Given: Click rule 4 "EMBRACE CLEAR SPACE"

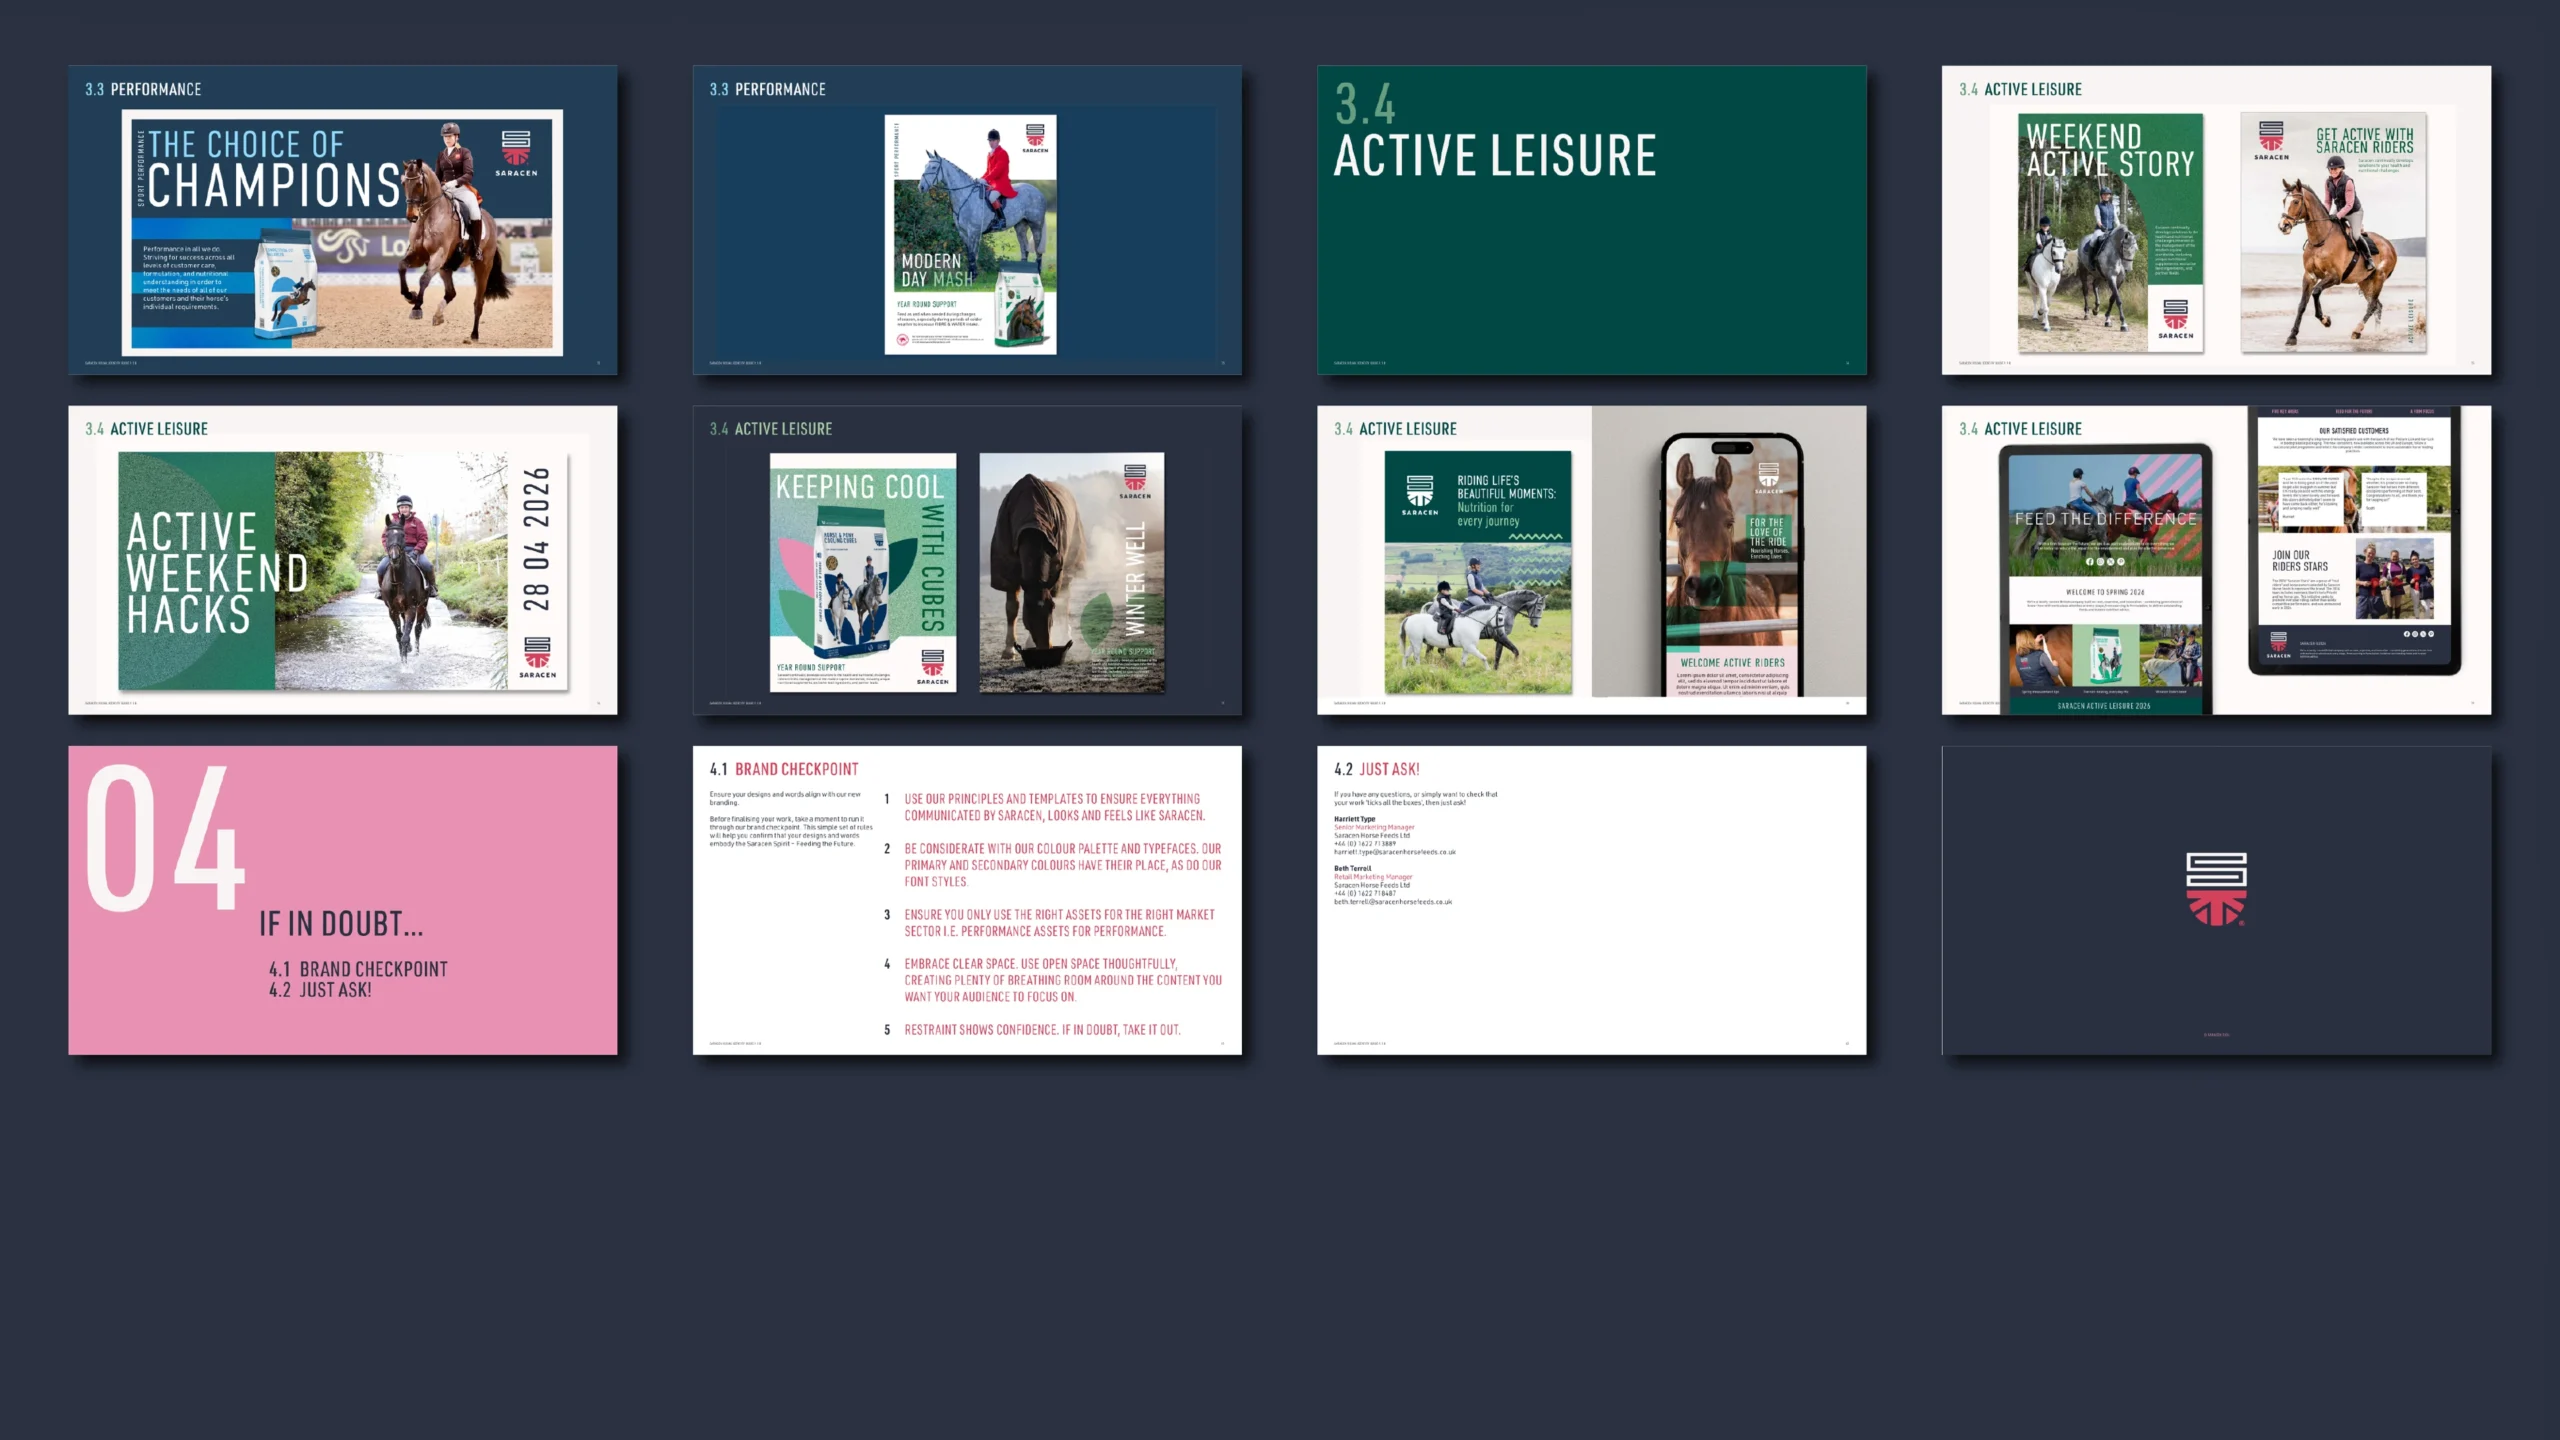Looking at the screenshot, I should pos(1063,980).
